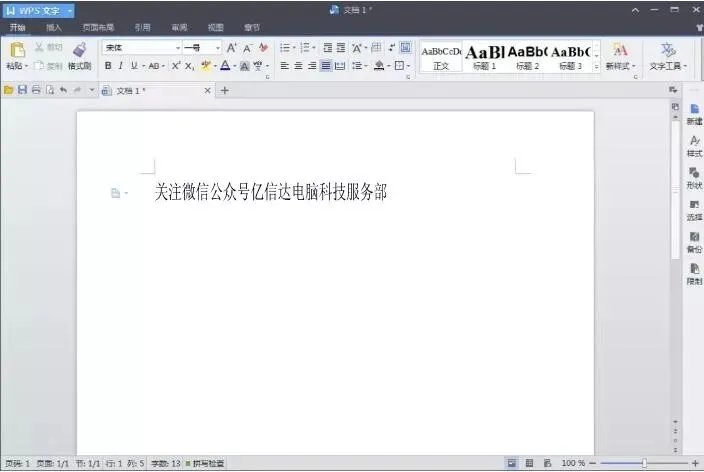
Task: Expand the styles gallery list
Action: (596, 66)
